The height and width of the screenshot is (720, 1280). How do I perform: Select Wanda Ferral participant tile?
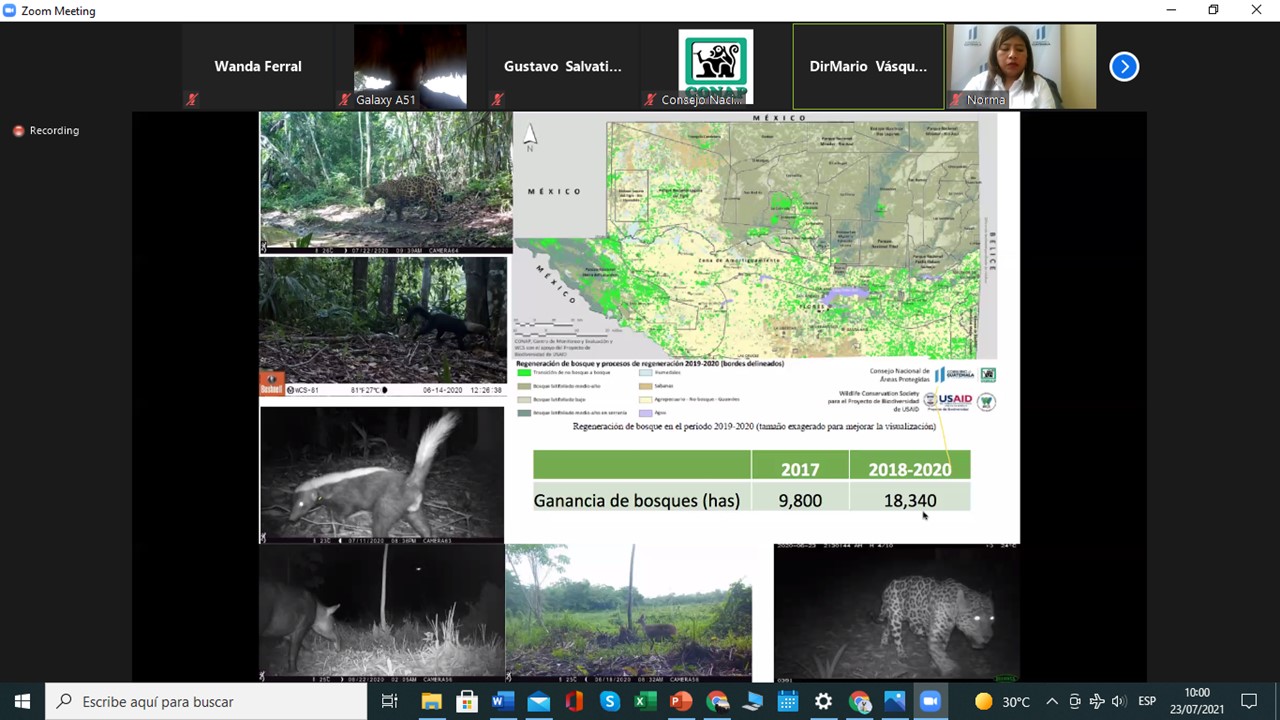tap(257, 67)
